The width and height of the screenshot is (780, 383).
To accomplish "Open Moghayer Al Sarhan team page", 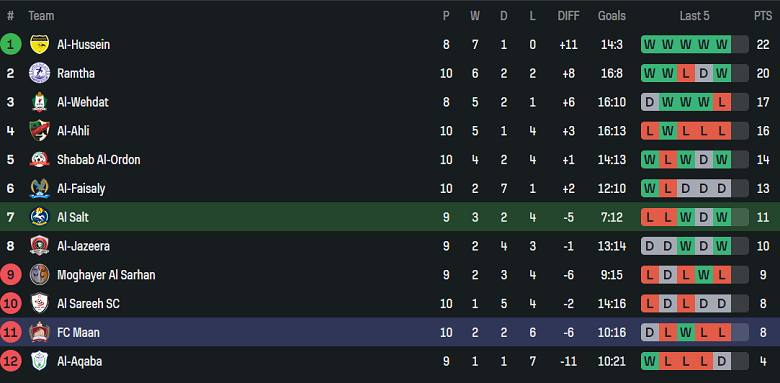I will [106, 275].
